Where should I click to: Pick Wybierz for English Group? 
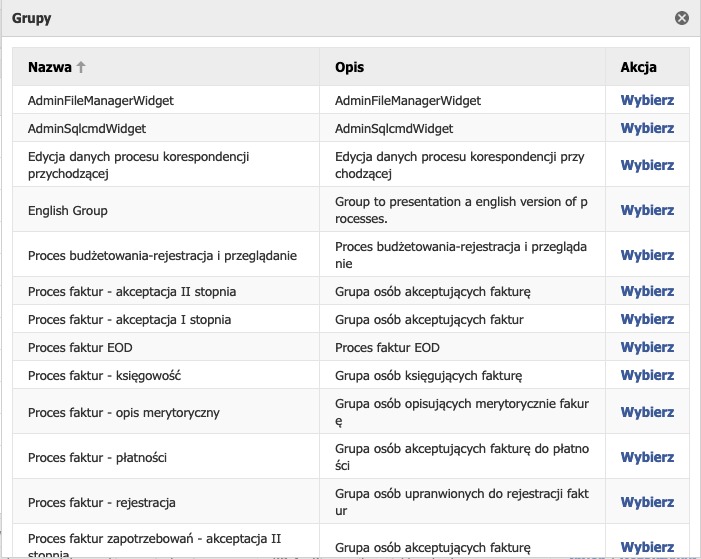pos(647,211)
